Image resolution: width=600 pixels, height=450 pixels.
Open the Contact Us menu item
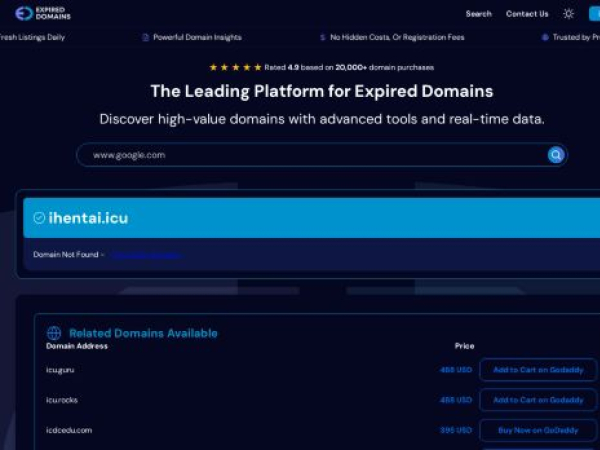pos(527,14)
